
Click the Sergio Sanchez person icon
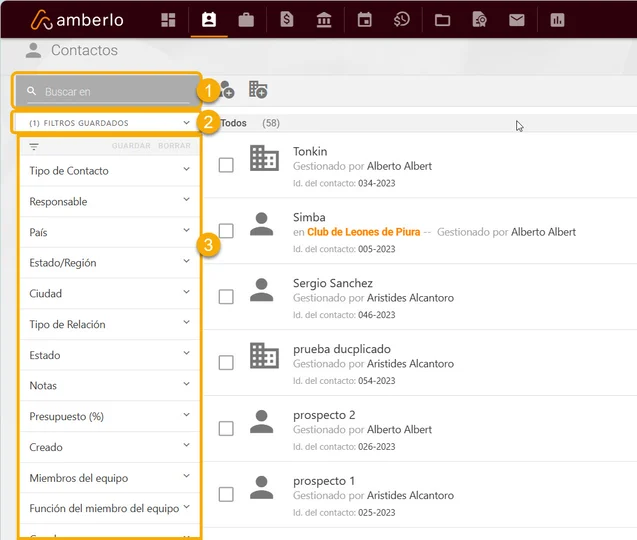[x=262, y=290]
